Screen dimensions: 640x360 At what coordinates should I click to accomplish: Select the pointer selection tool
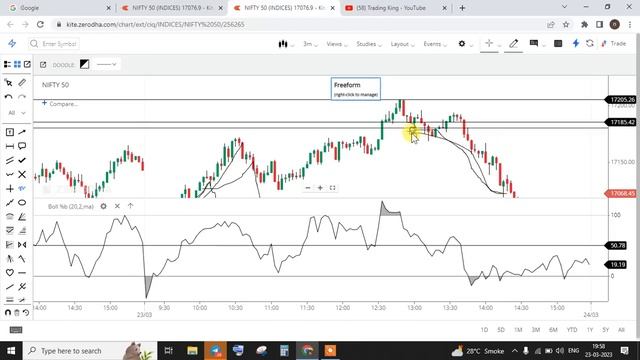pos(9,83)
